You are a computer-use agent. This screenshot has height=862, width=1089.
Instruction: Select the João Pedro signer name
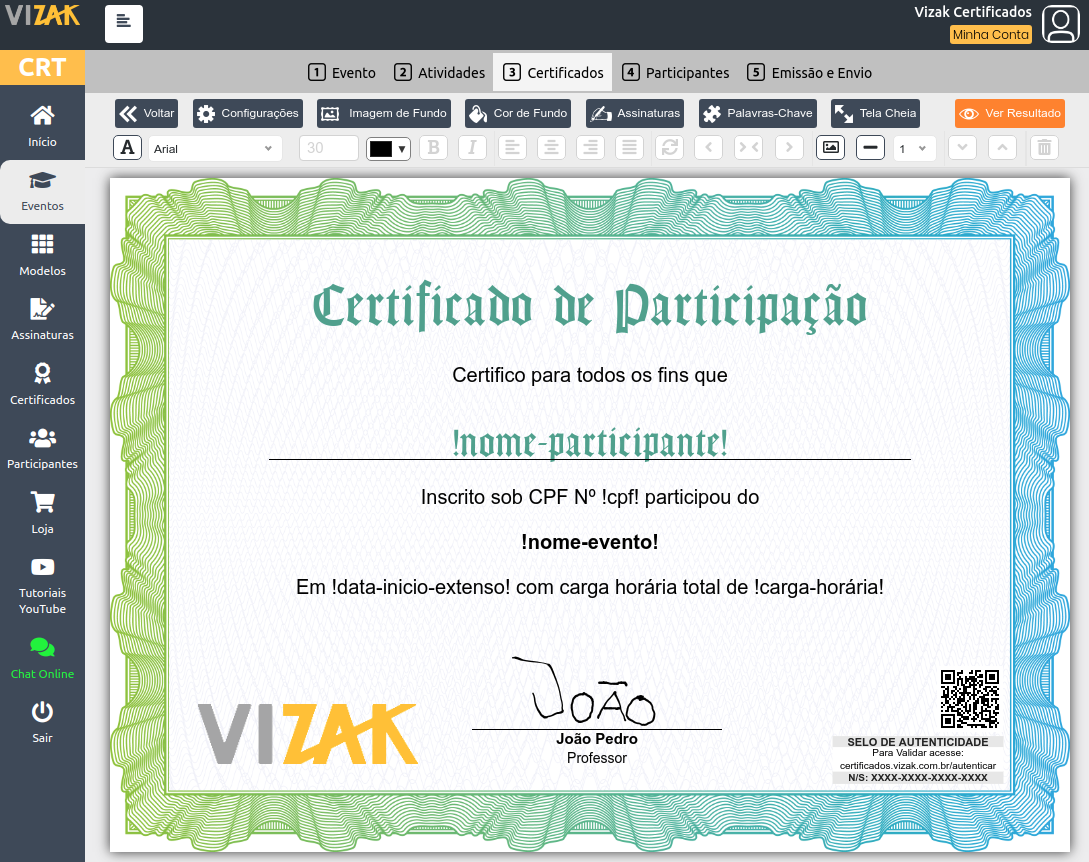pos(597,739)
